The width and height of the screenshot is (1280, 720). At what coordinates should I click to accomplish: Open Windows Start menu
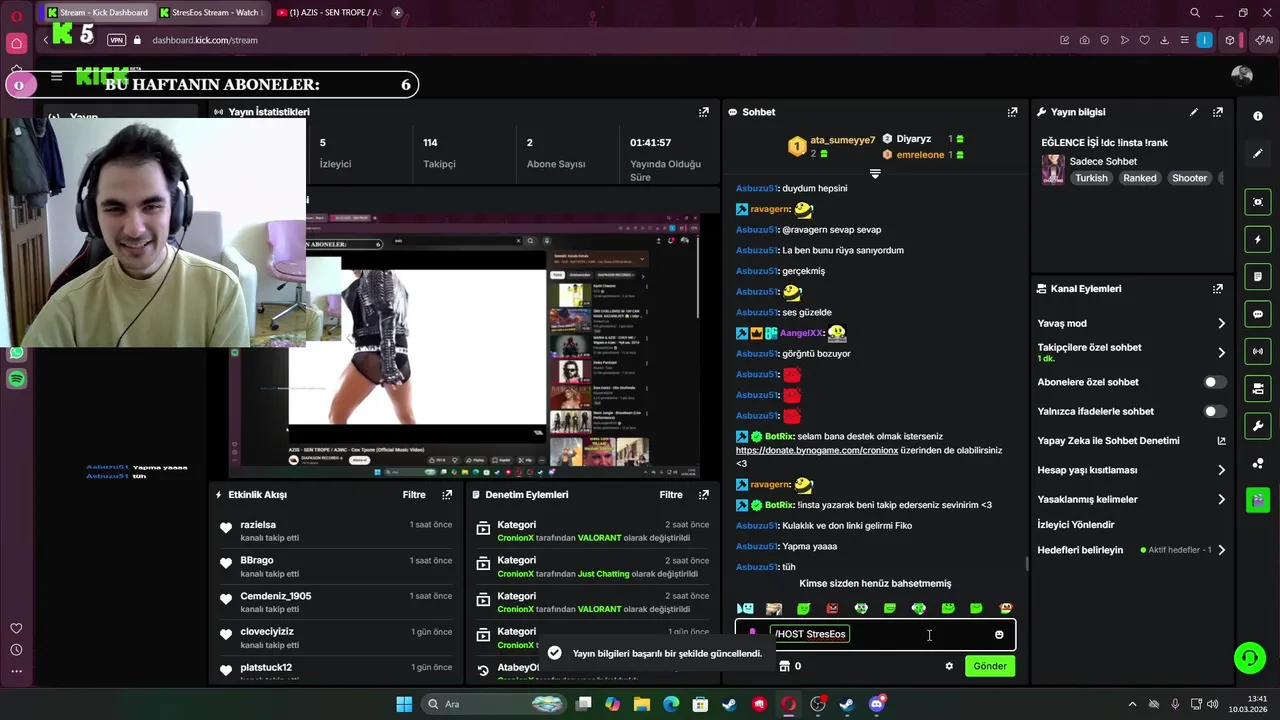[404, 704]
